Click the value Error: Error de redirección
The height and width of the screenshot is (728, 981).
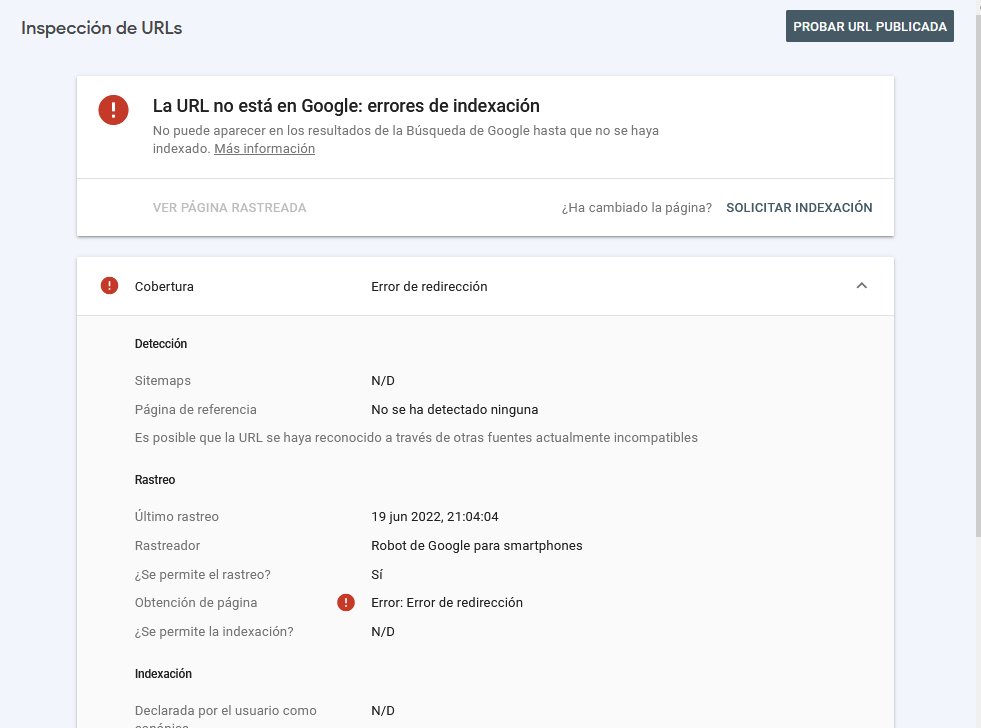pos(447,603)
